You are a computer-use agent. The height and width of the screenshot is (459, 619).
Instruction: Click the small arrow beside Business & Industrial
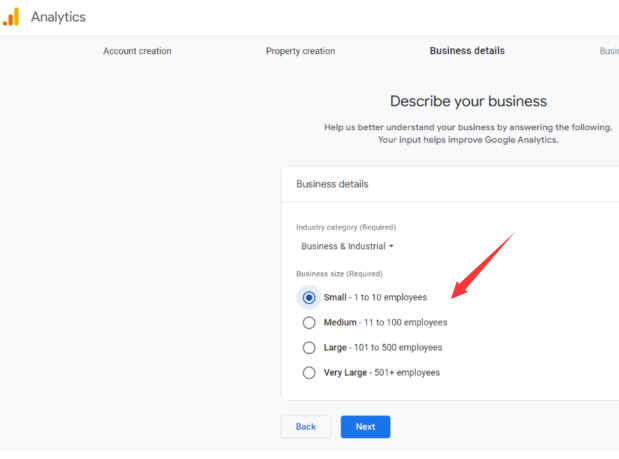pos(391,246)
